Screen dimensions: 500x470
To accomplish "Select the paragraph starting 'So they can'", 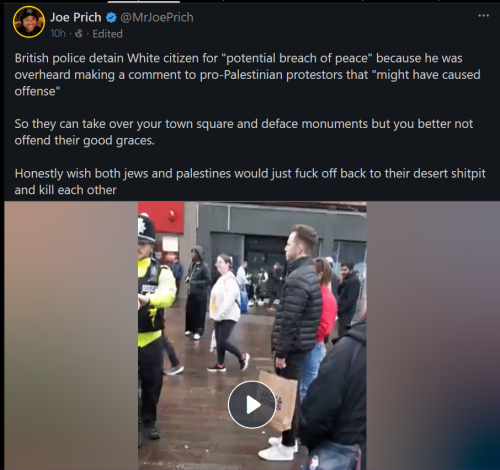I will (x=244, y=132).
